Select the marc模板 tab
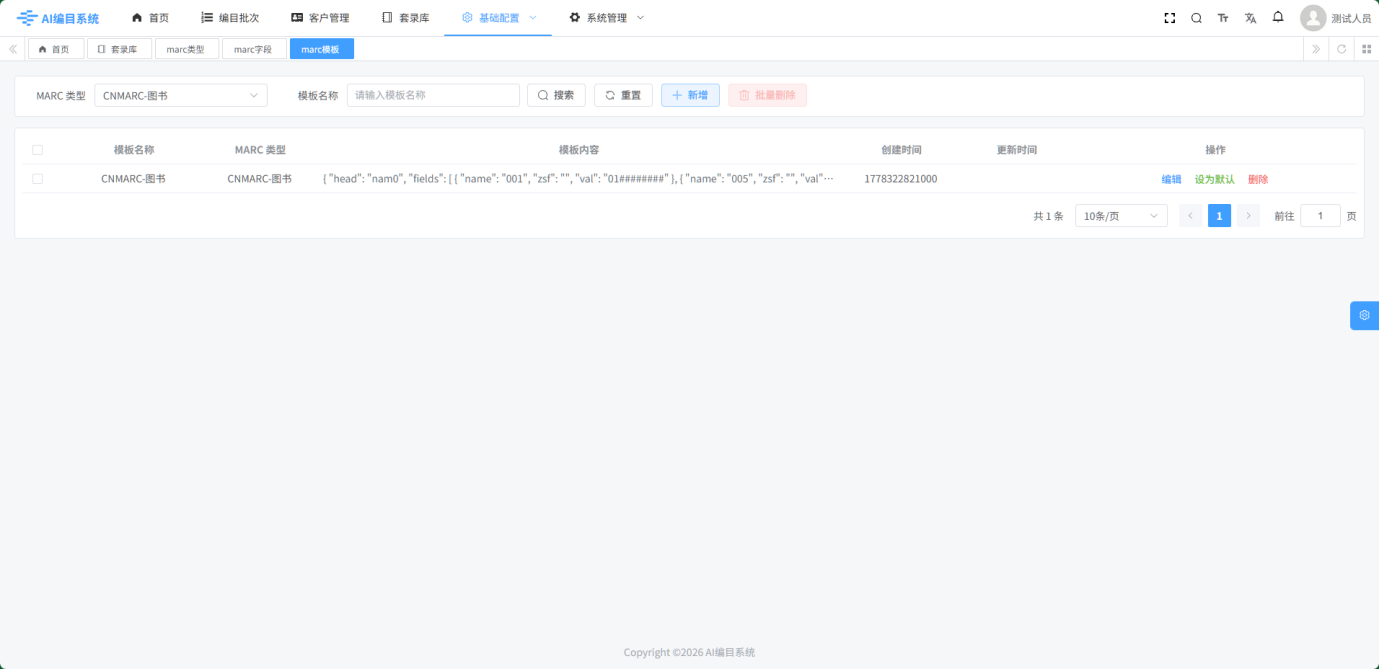The width and height of the screenshot is (1379, 669). pyautogui.click(x=321, y=49)
